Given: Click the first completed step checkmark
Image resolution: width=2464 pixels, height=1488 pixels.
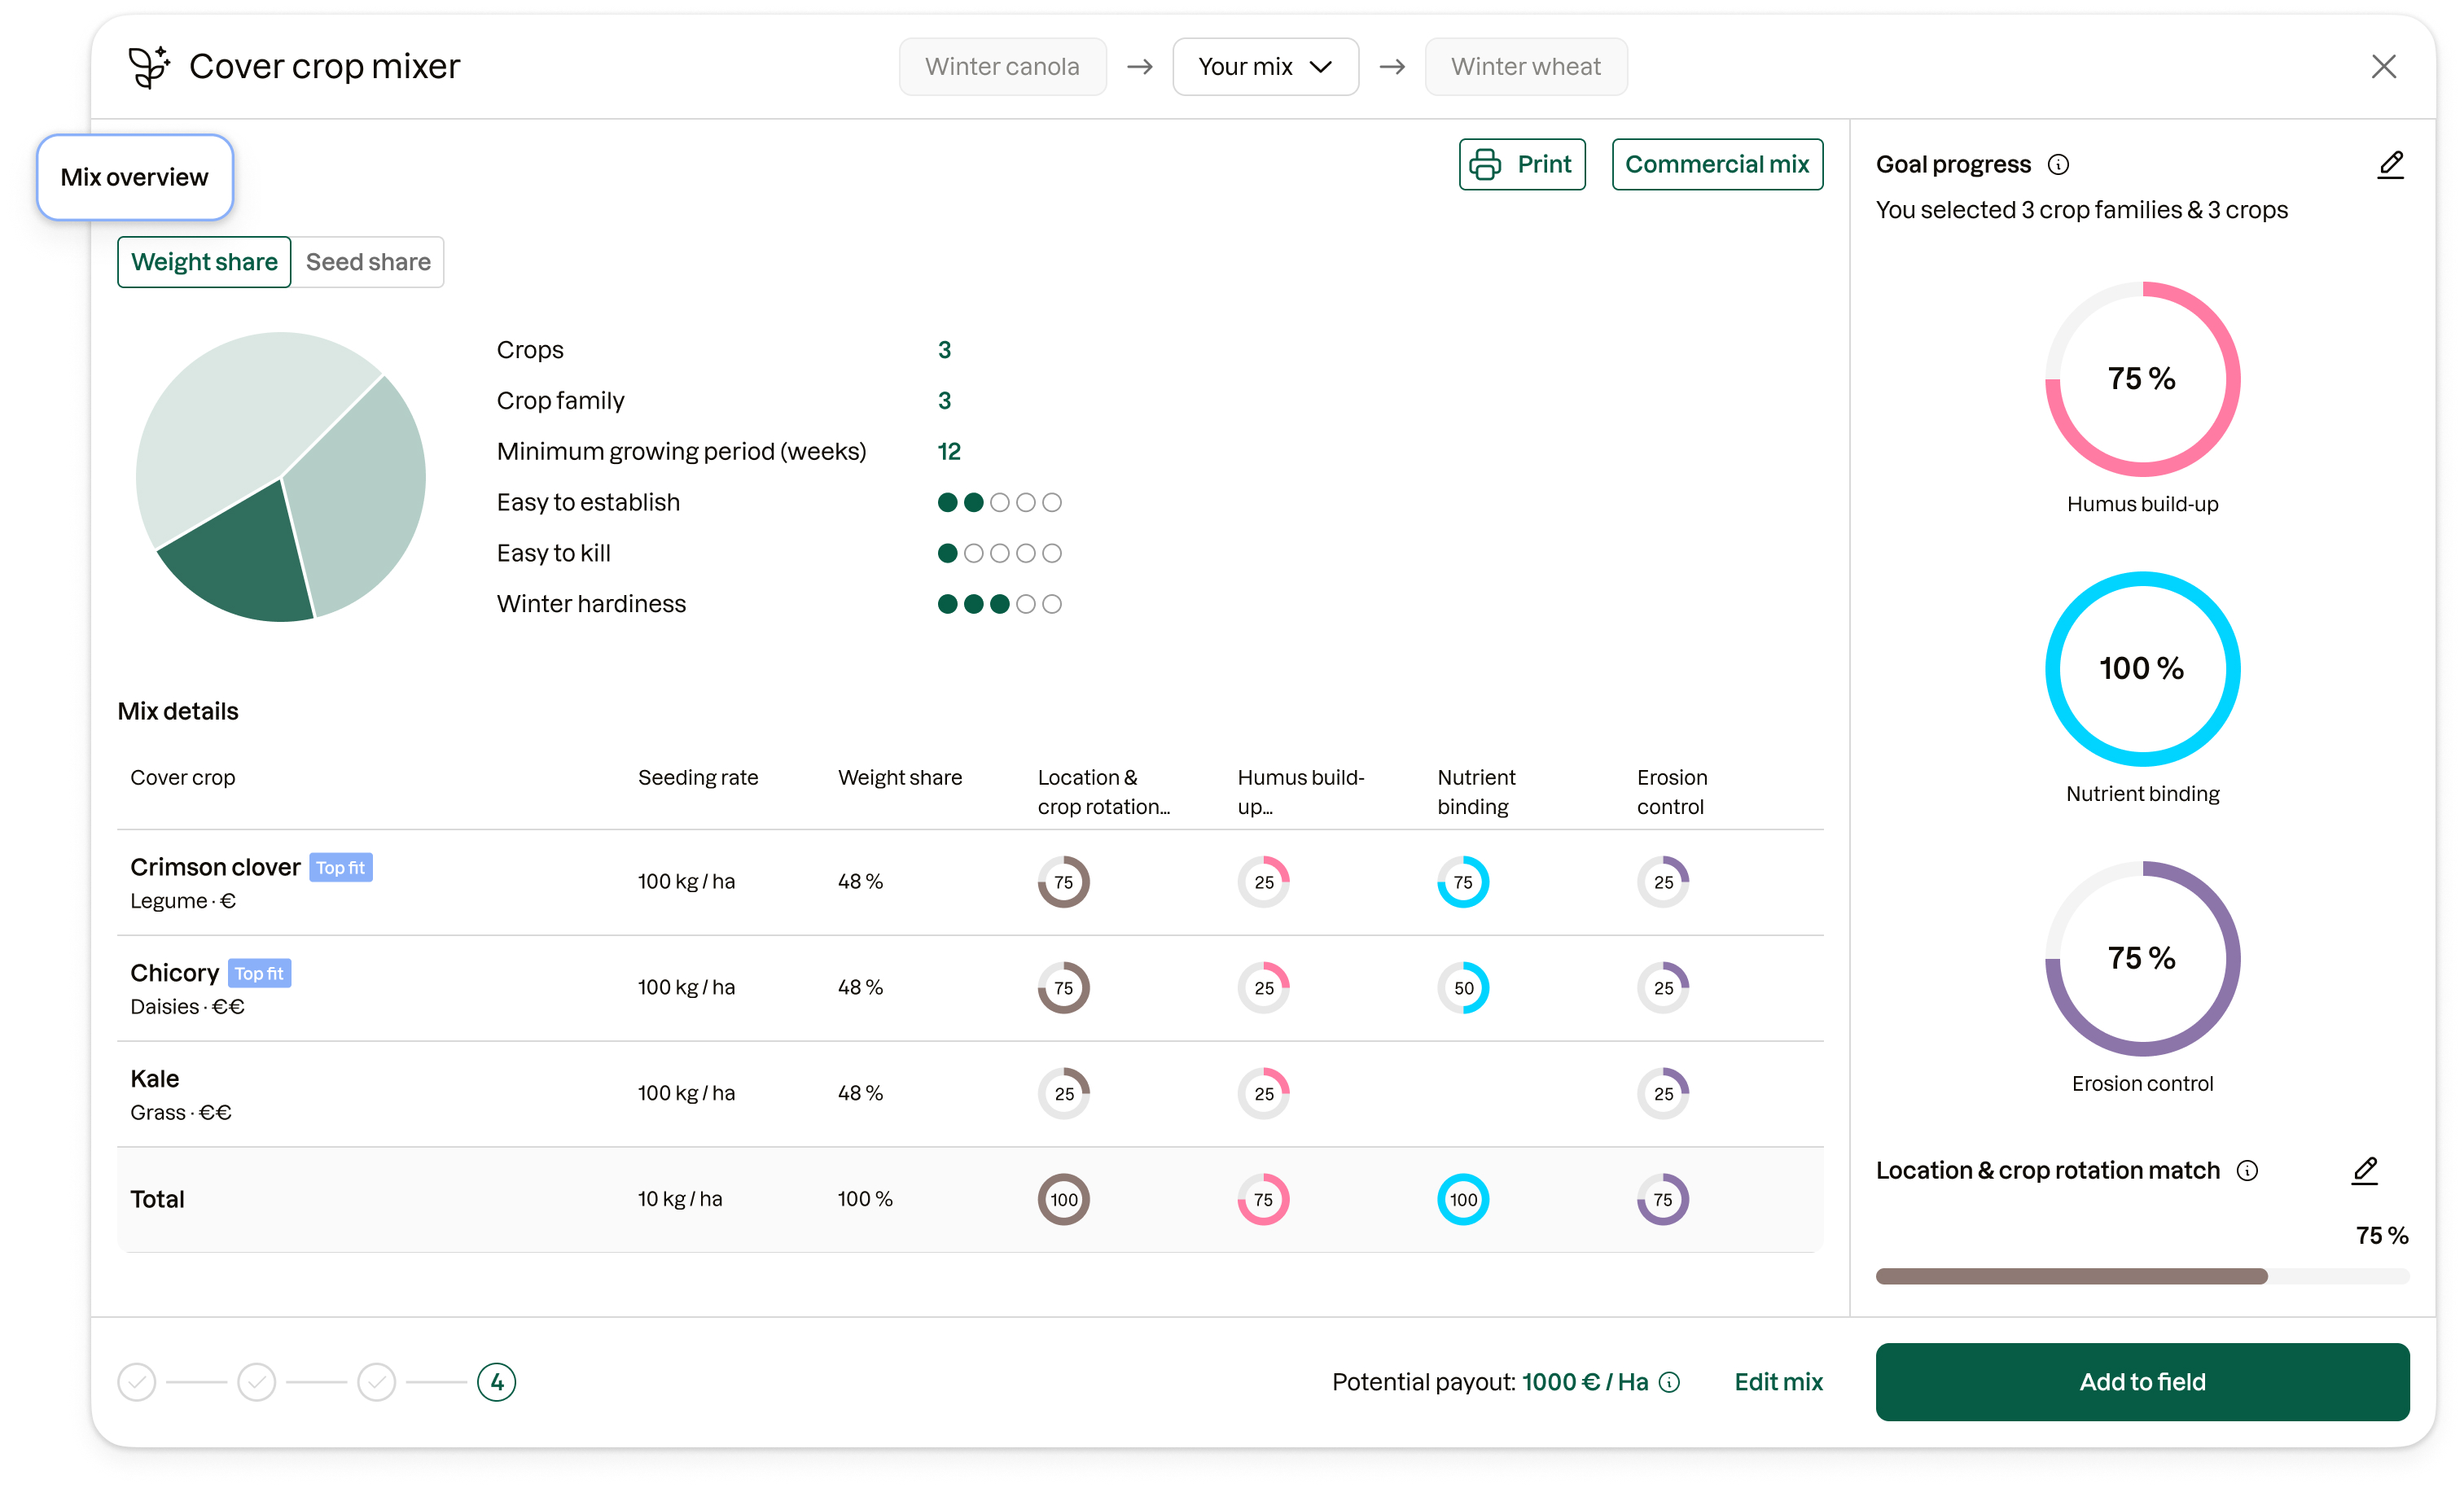Looking at the screenshot, I should [x=137, y=1382].
